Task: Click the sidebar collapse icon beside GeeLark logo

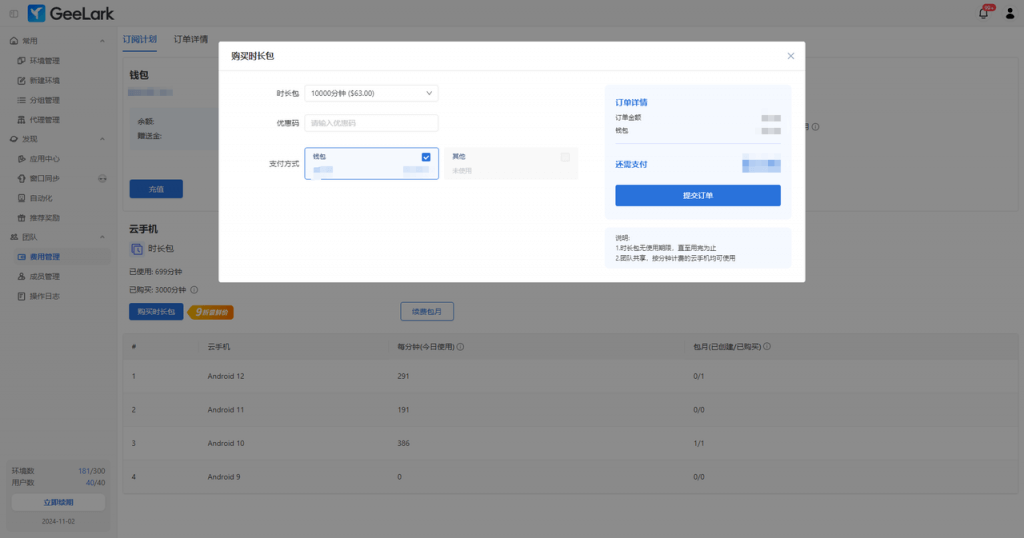Action: pos(13,13)
